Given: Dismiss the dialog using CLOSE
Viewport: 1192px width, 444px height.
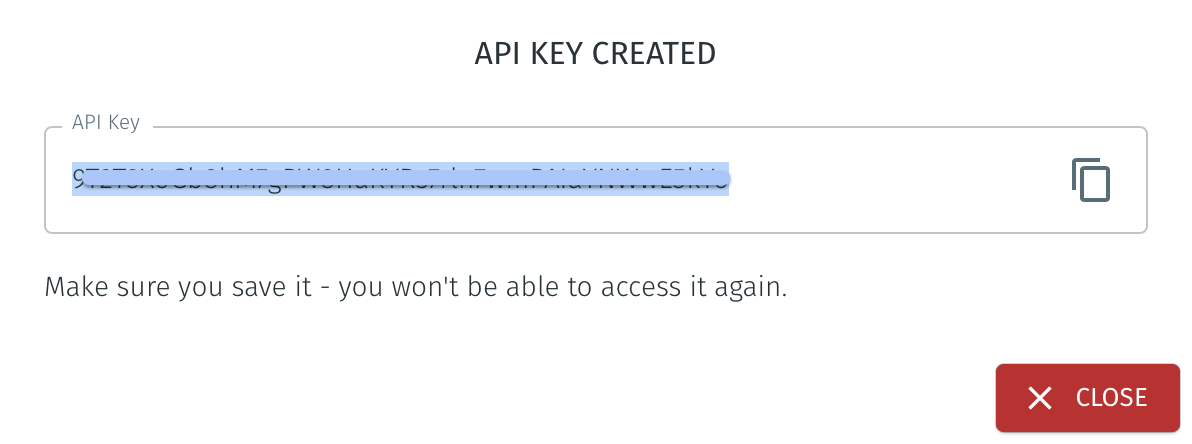Looking at the screenshot, I should (x=1087, y=398).
